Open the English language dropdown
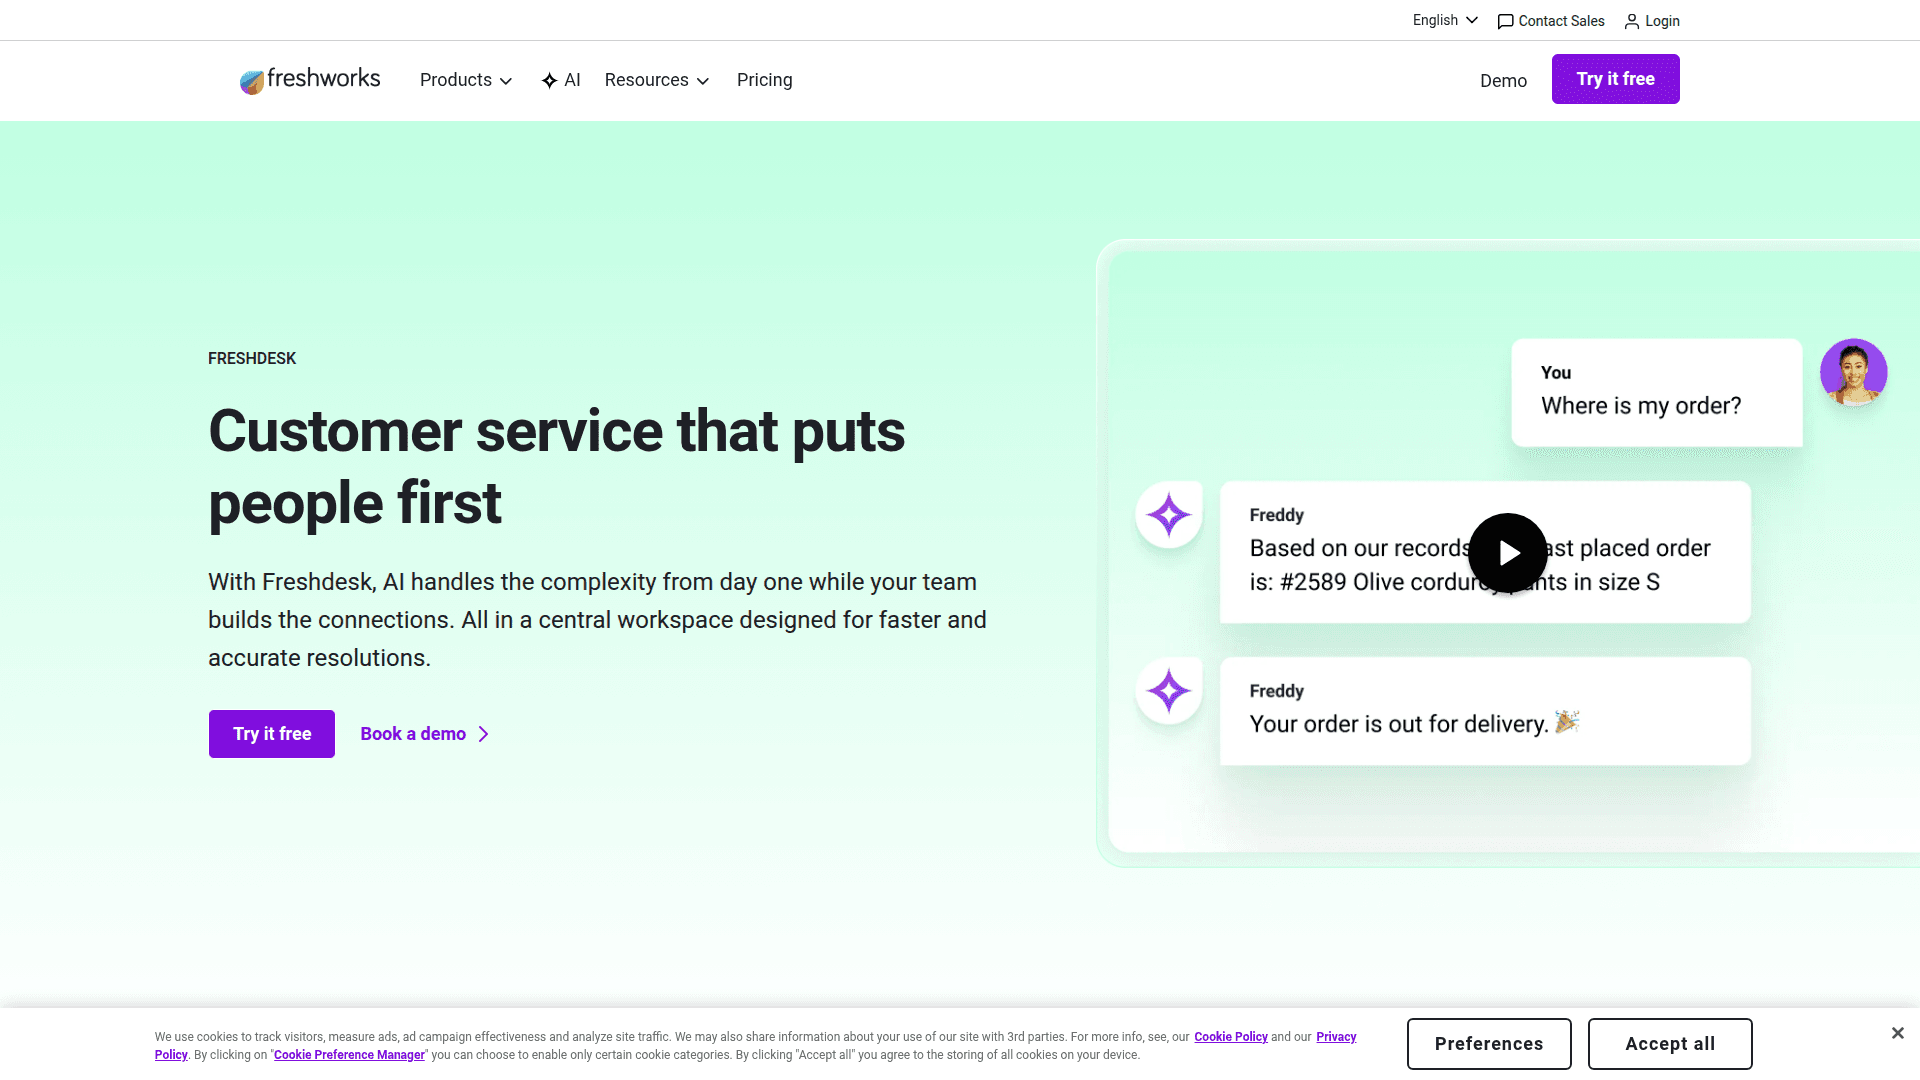Screen dimensions: 1920x1080 coord(1445,20)
